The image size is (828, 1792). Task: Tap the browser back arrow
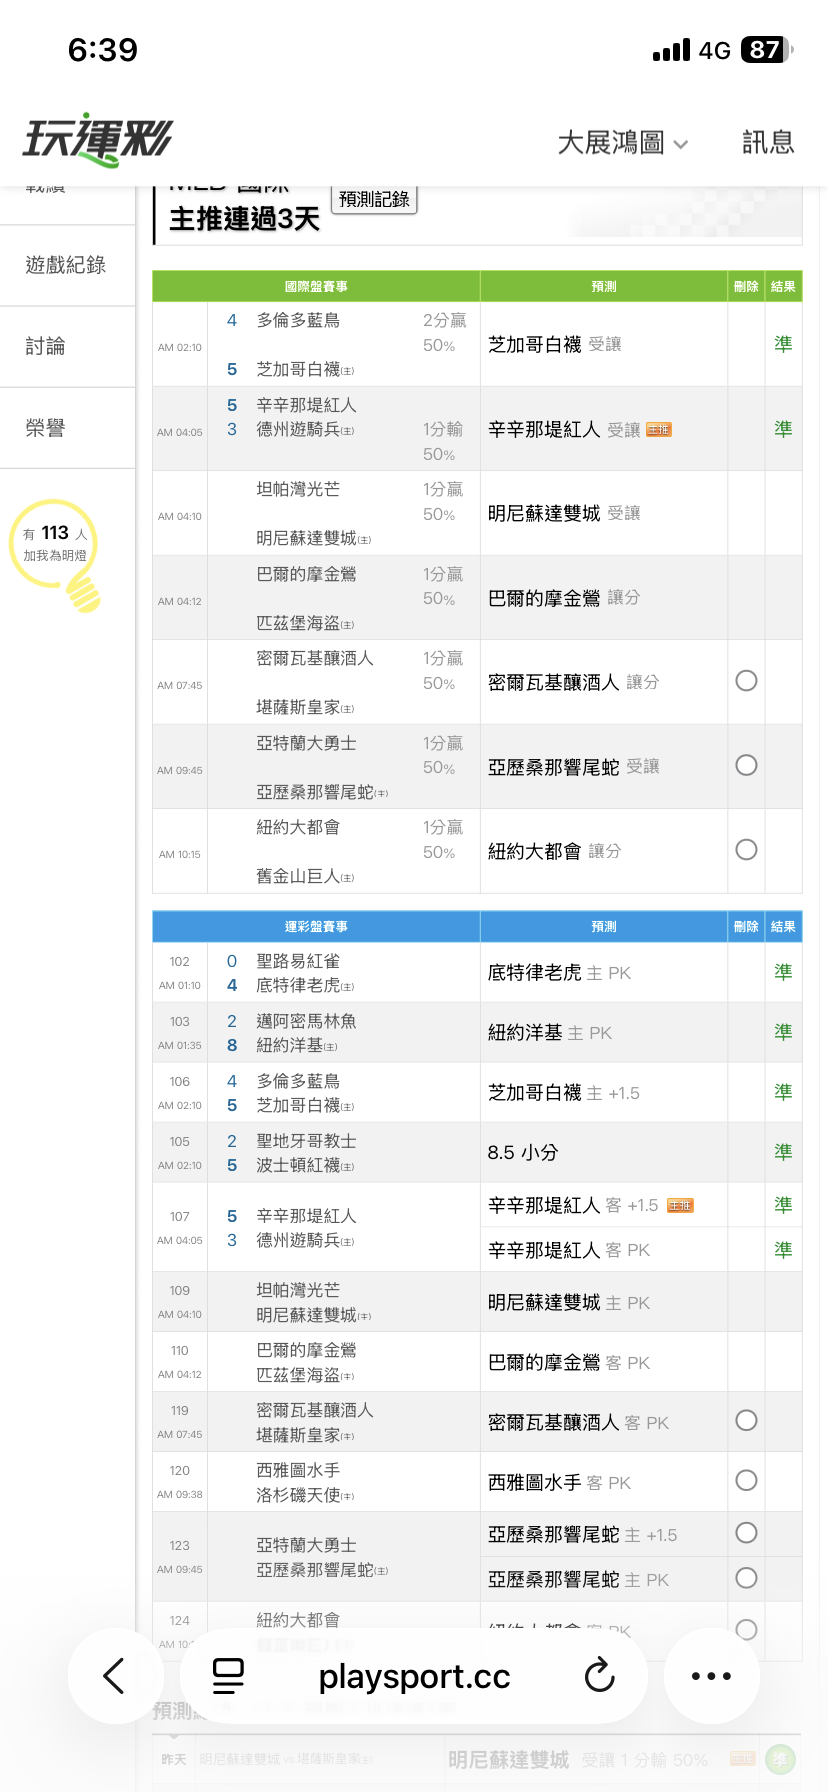click(115, 1676)
